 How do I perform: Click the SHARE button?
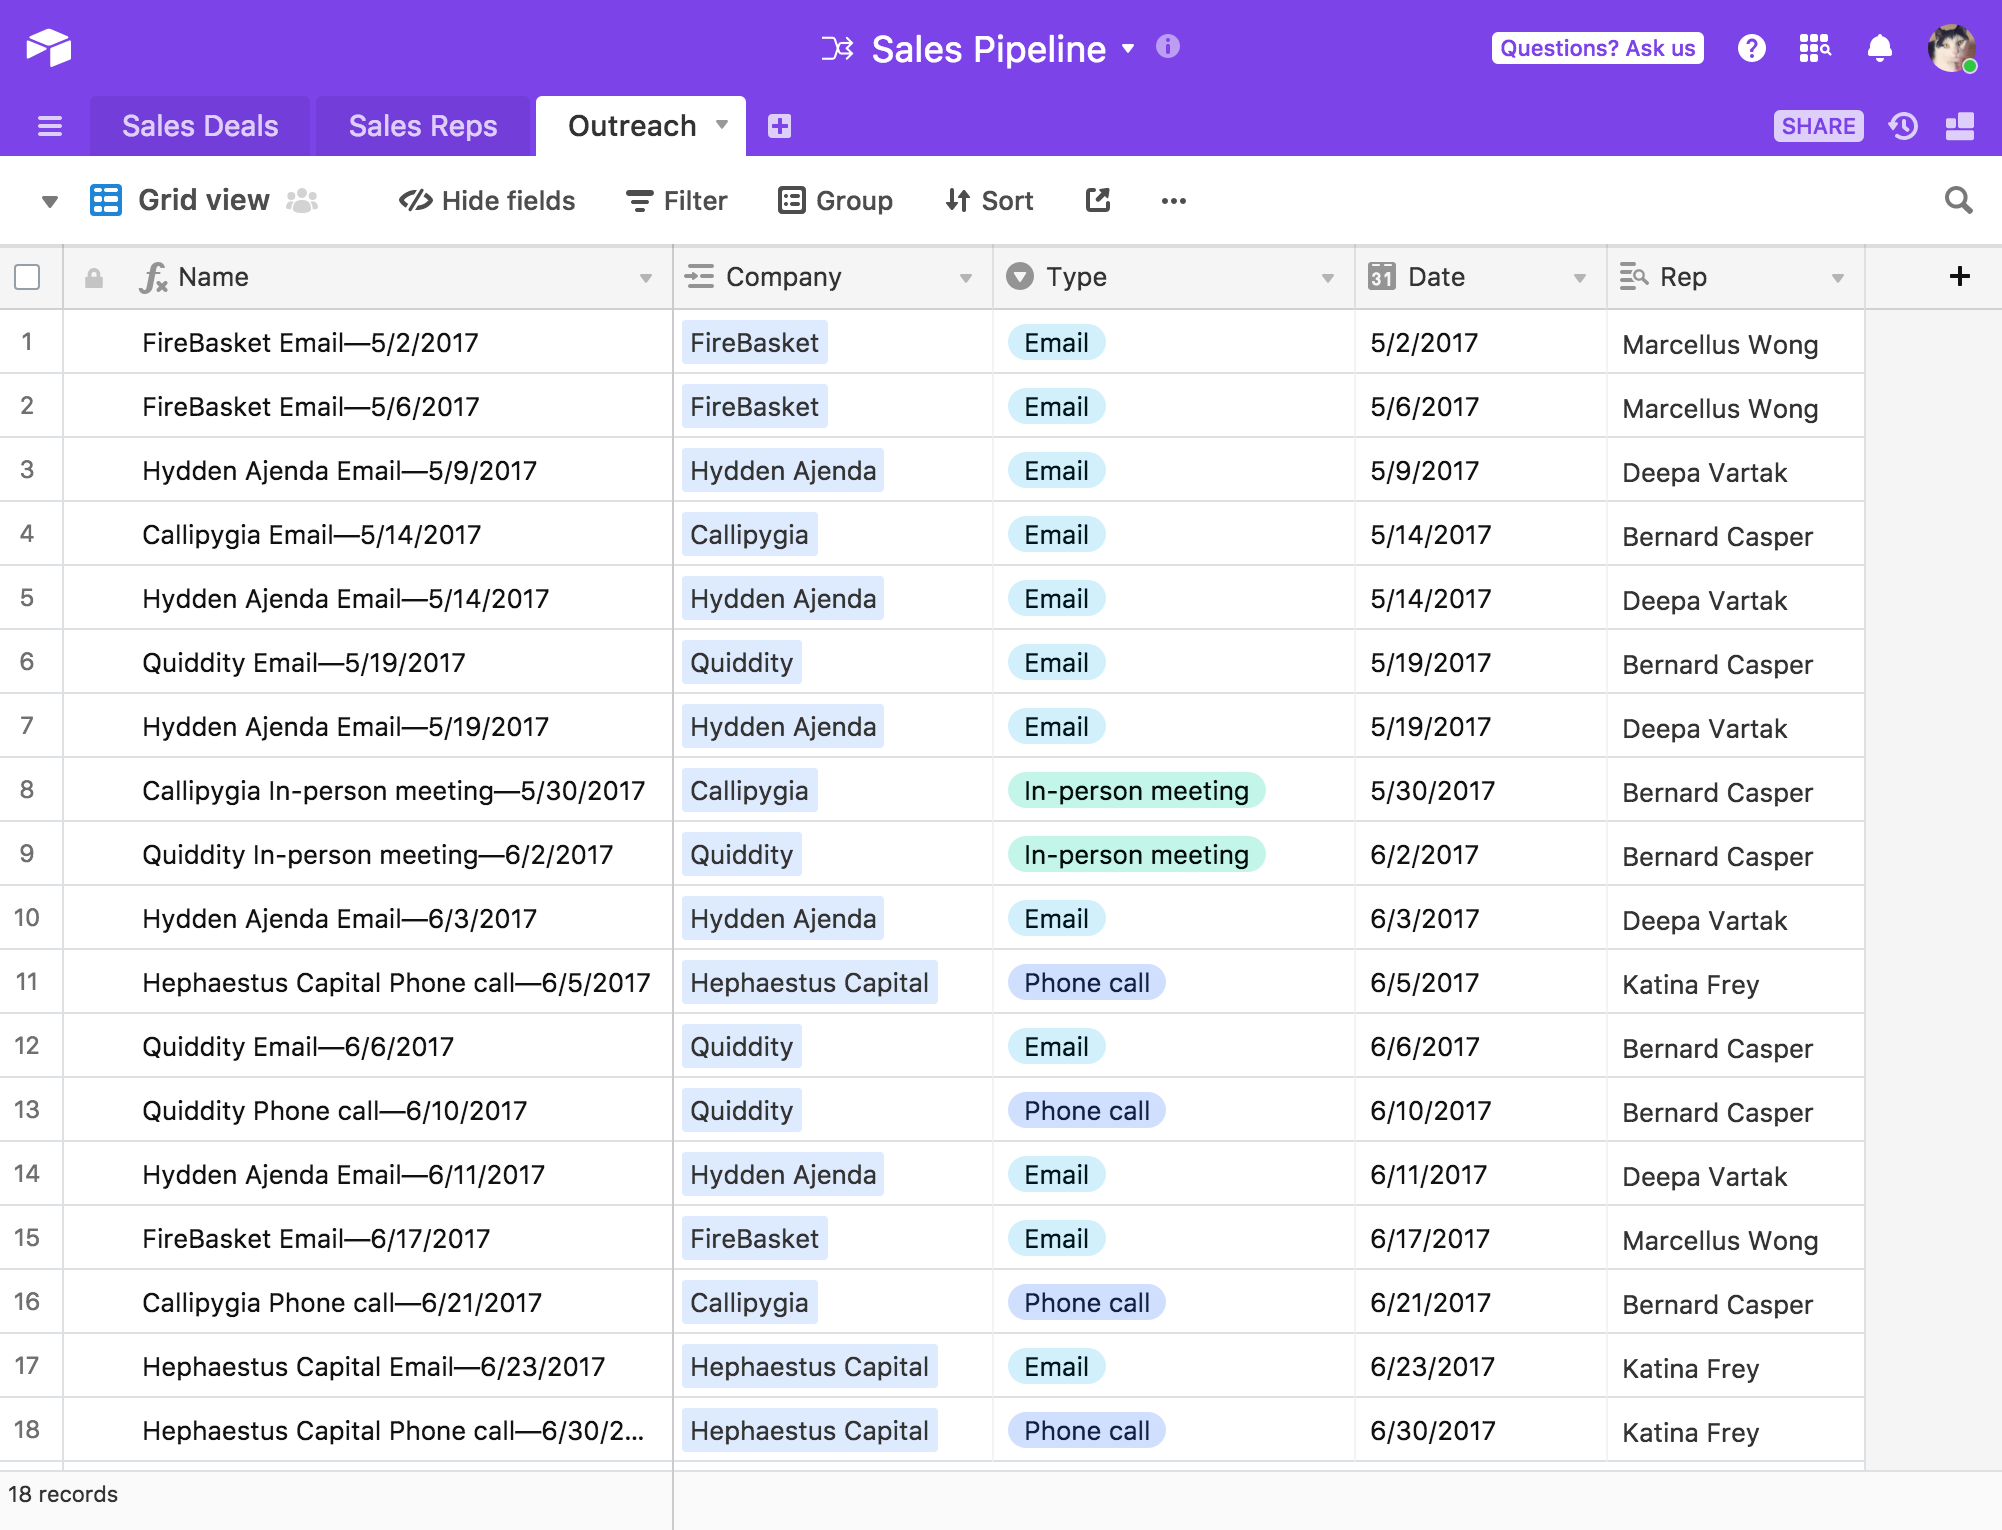[1818, 126]
